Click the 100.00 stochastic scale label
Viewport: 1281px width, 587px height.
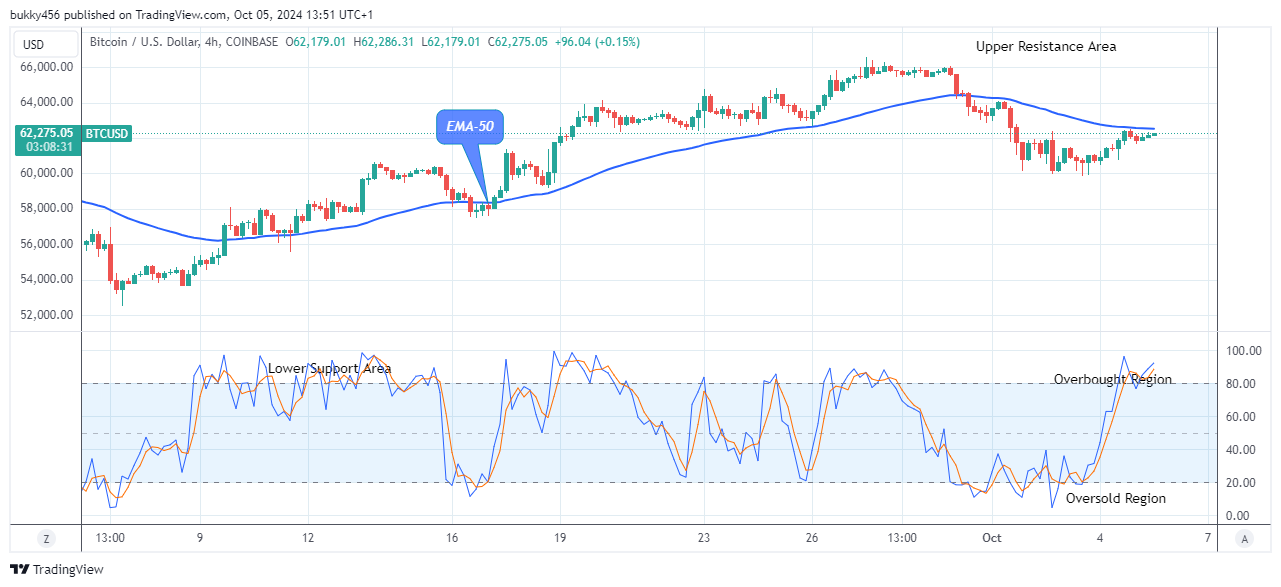[x=1243, y=351]
